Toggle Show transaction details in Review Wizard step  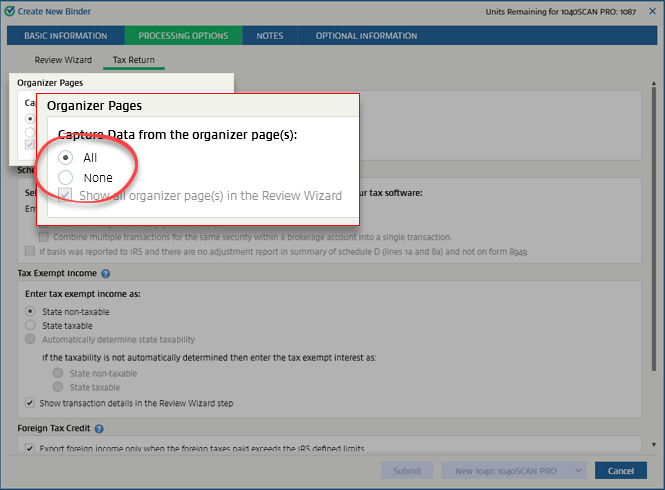click(30, 403)
